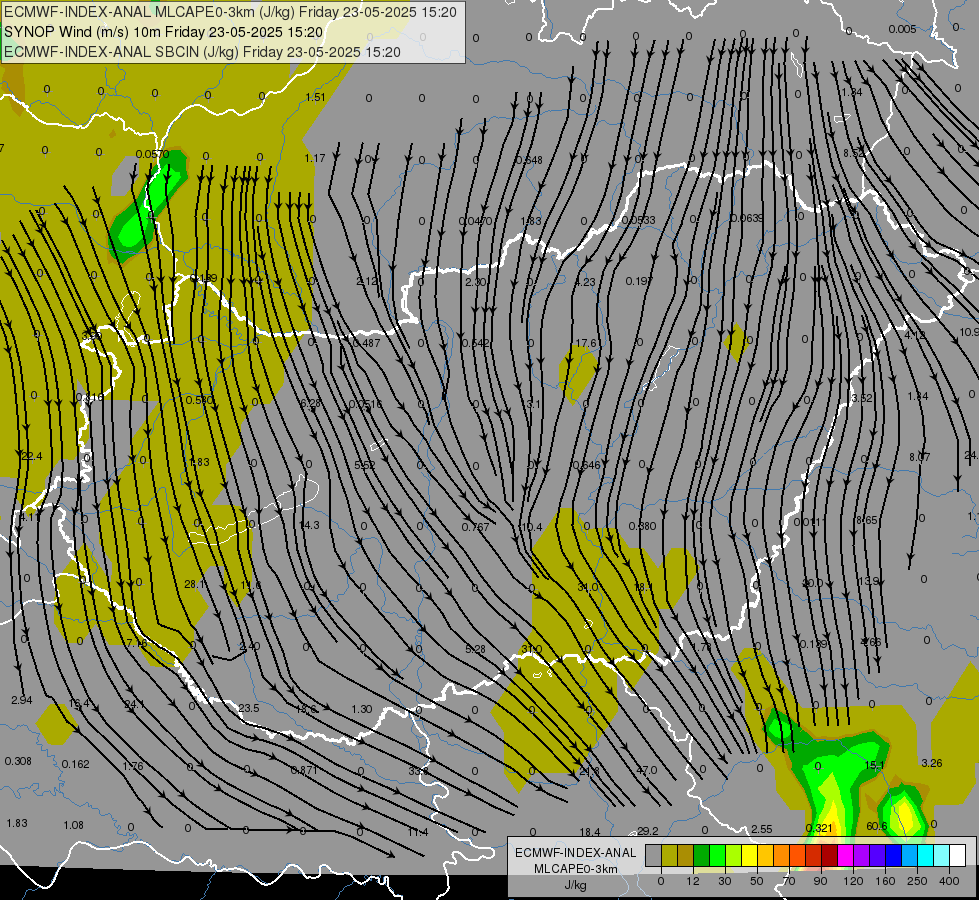Screen dimensions: 979x900
Task: Click the map value 0.162
Action: click(76, 764)
